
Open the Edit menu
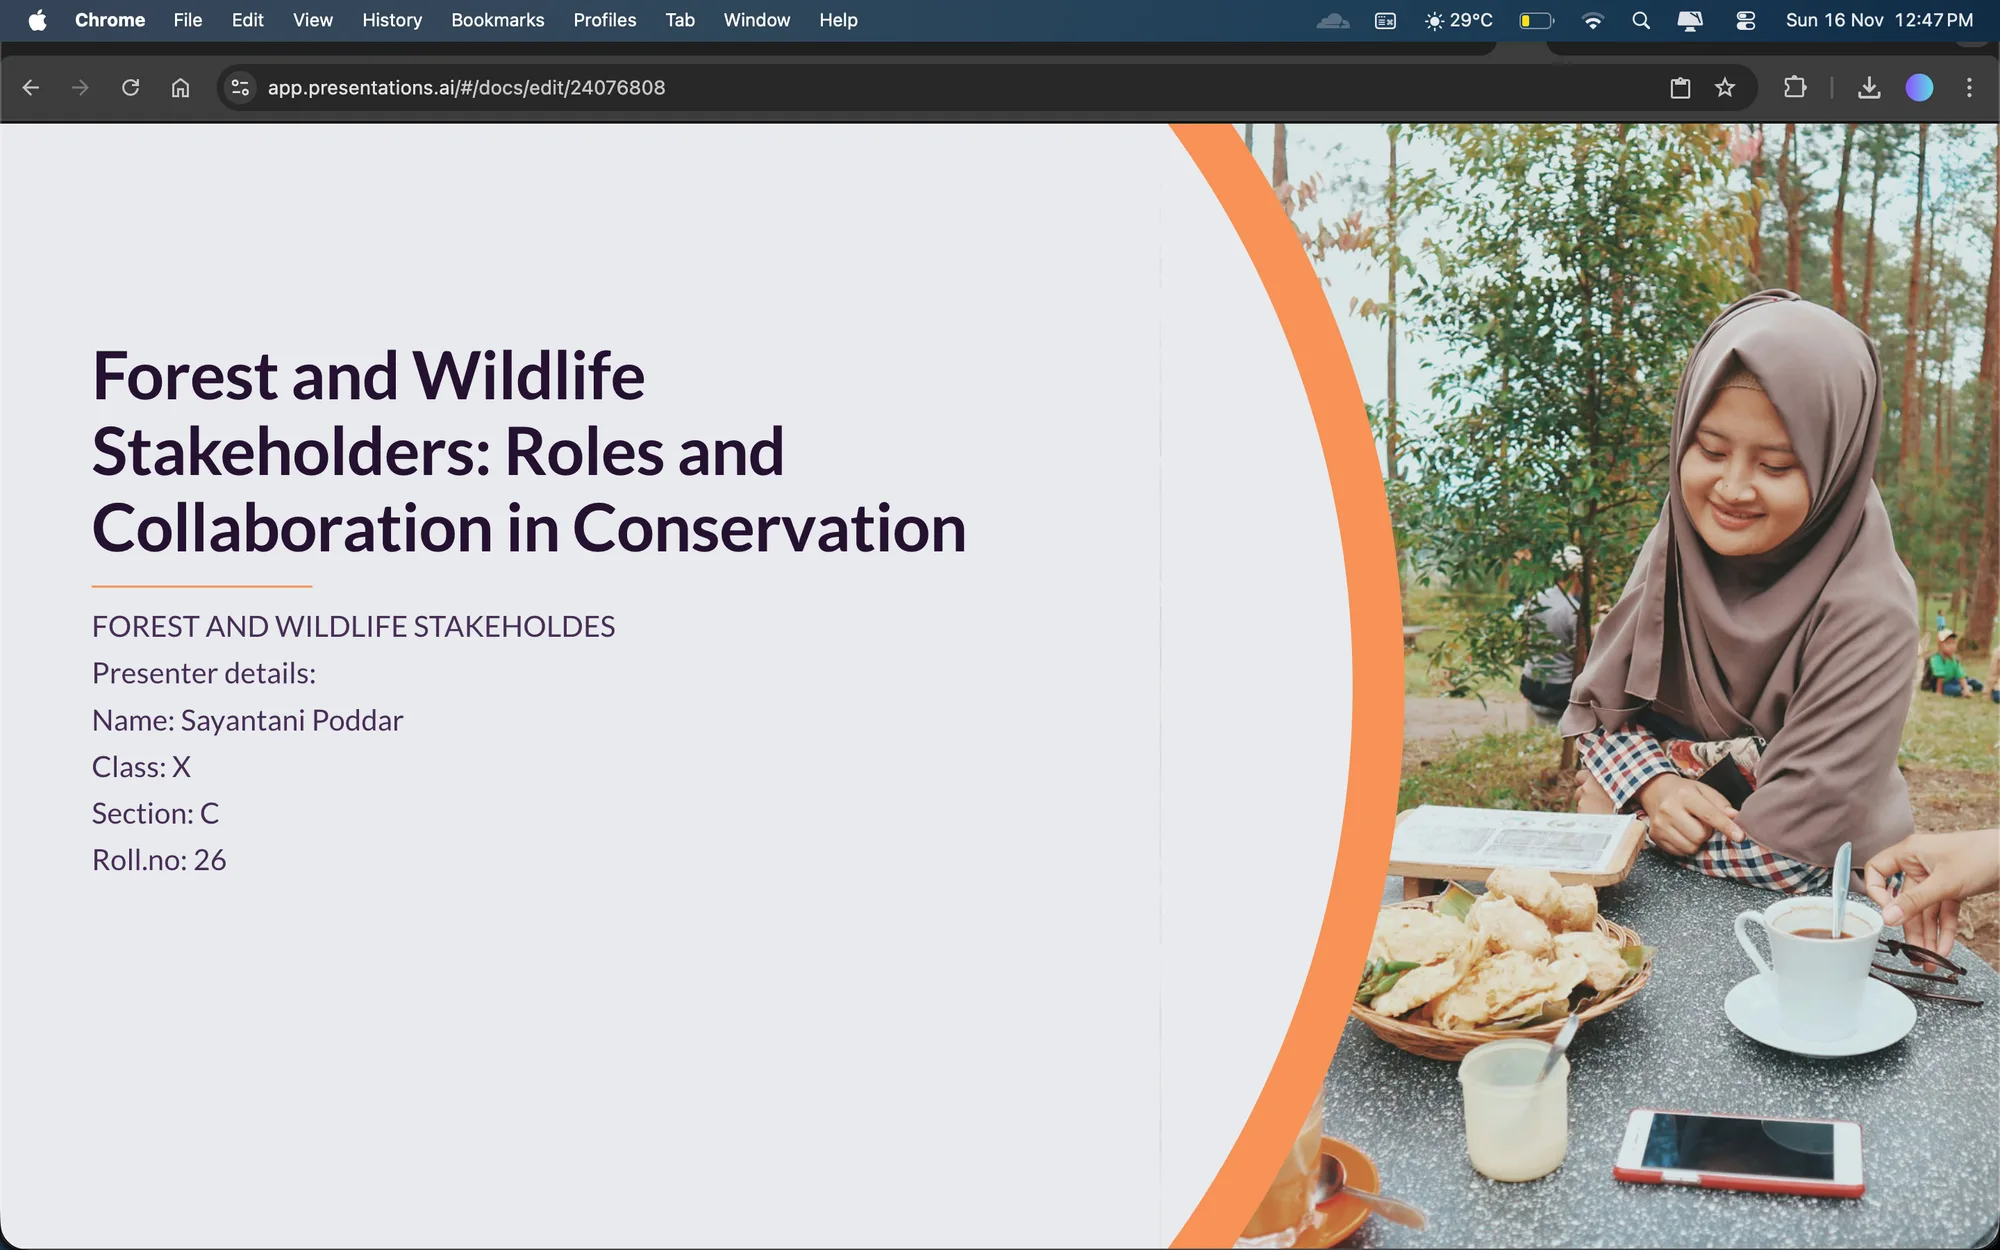pos(247,20)
